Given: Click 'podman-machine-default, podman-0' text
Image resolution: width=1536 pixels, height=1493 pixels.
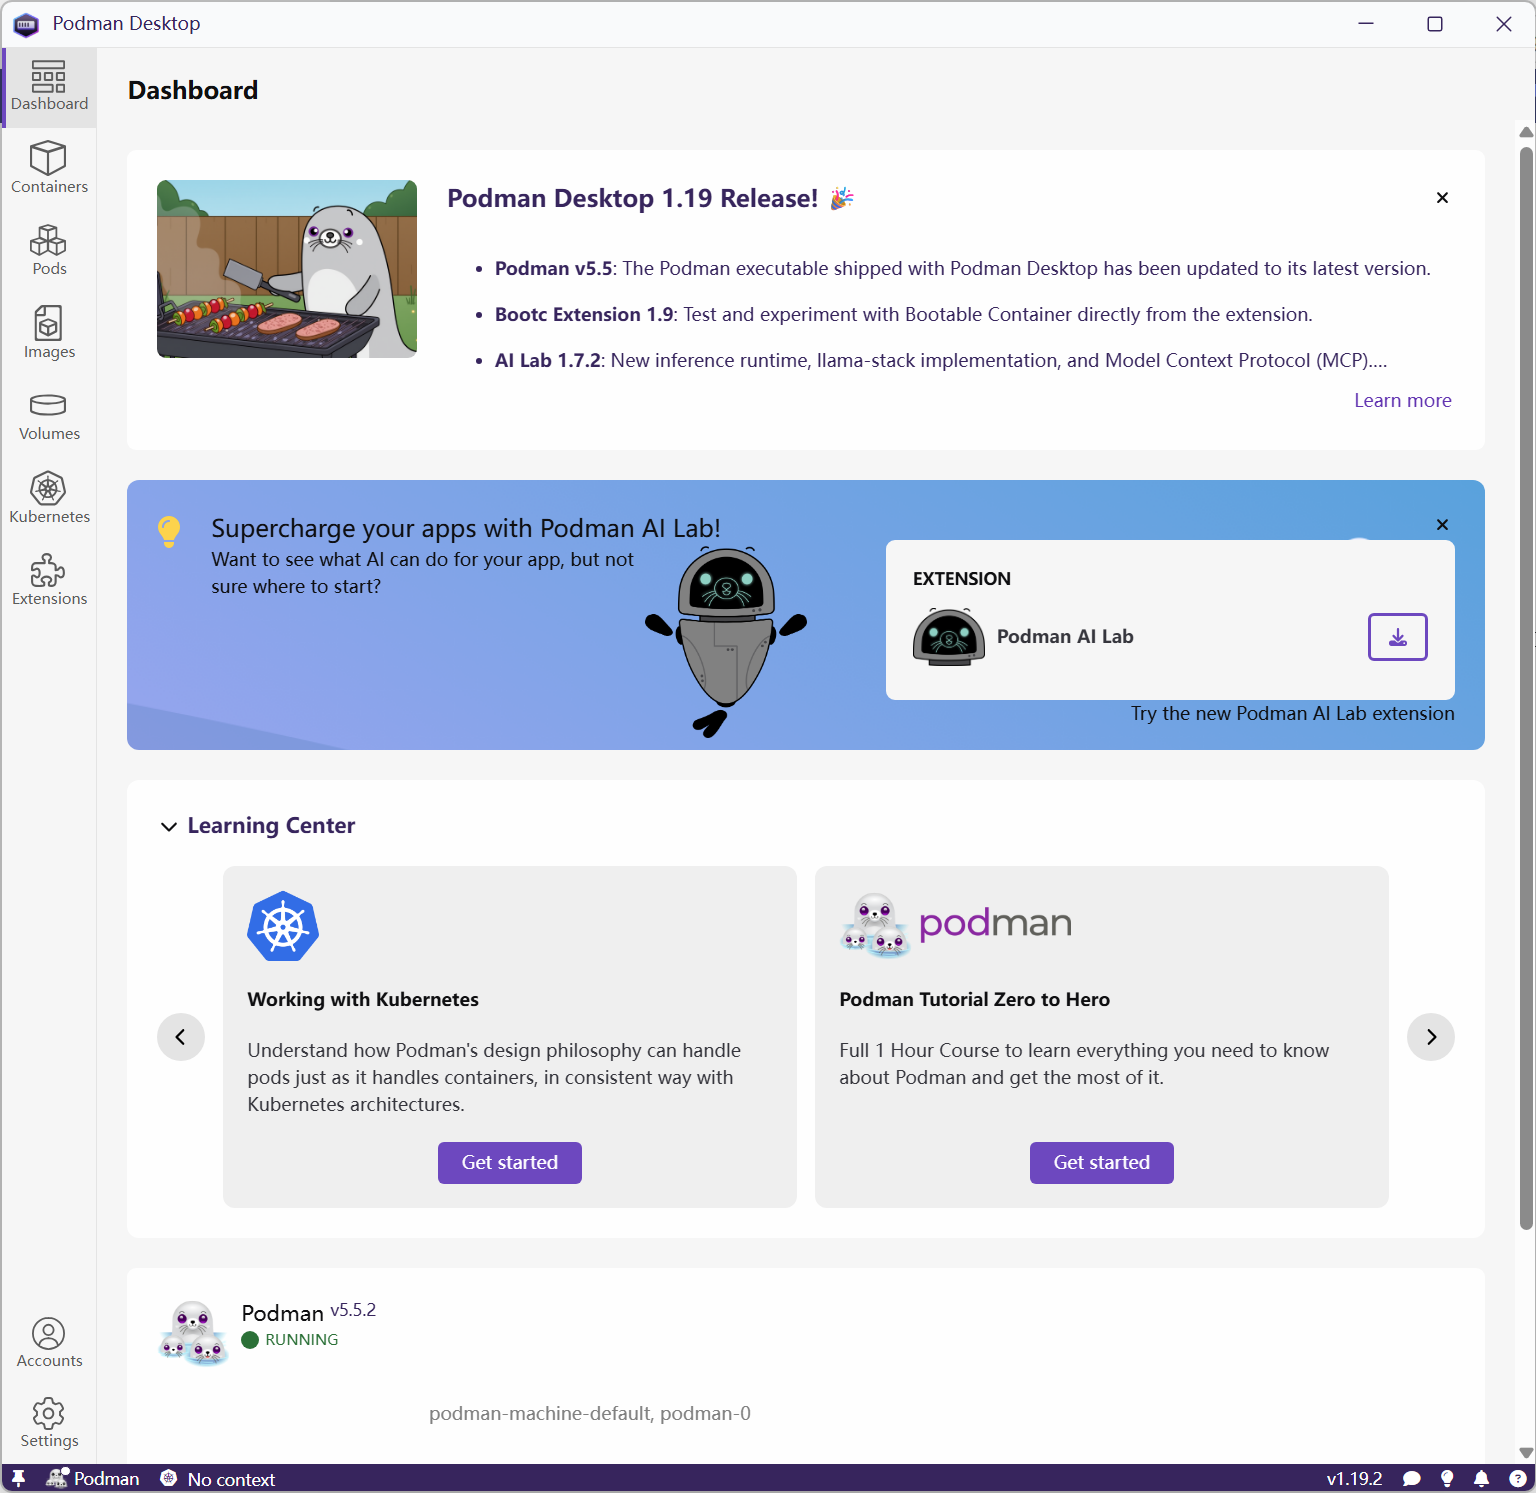Looking at the screenshot, I should click(590, 1414).
